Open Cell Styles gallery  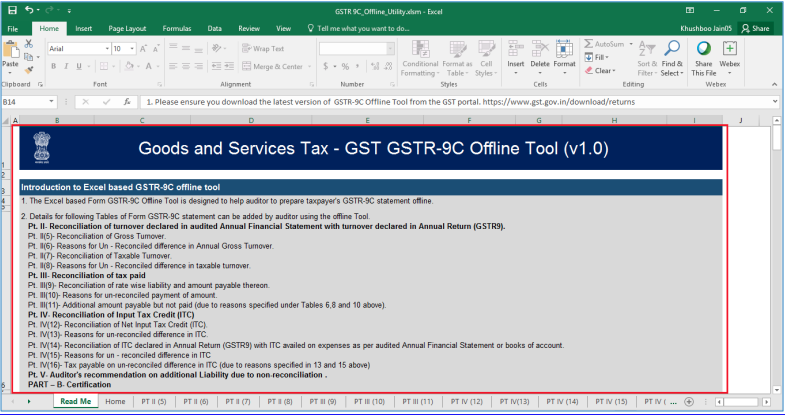coord(486,59)
